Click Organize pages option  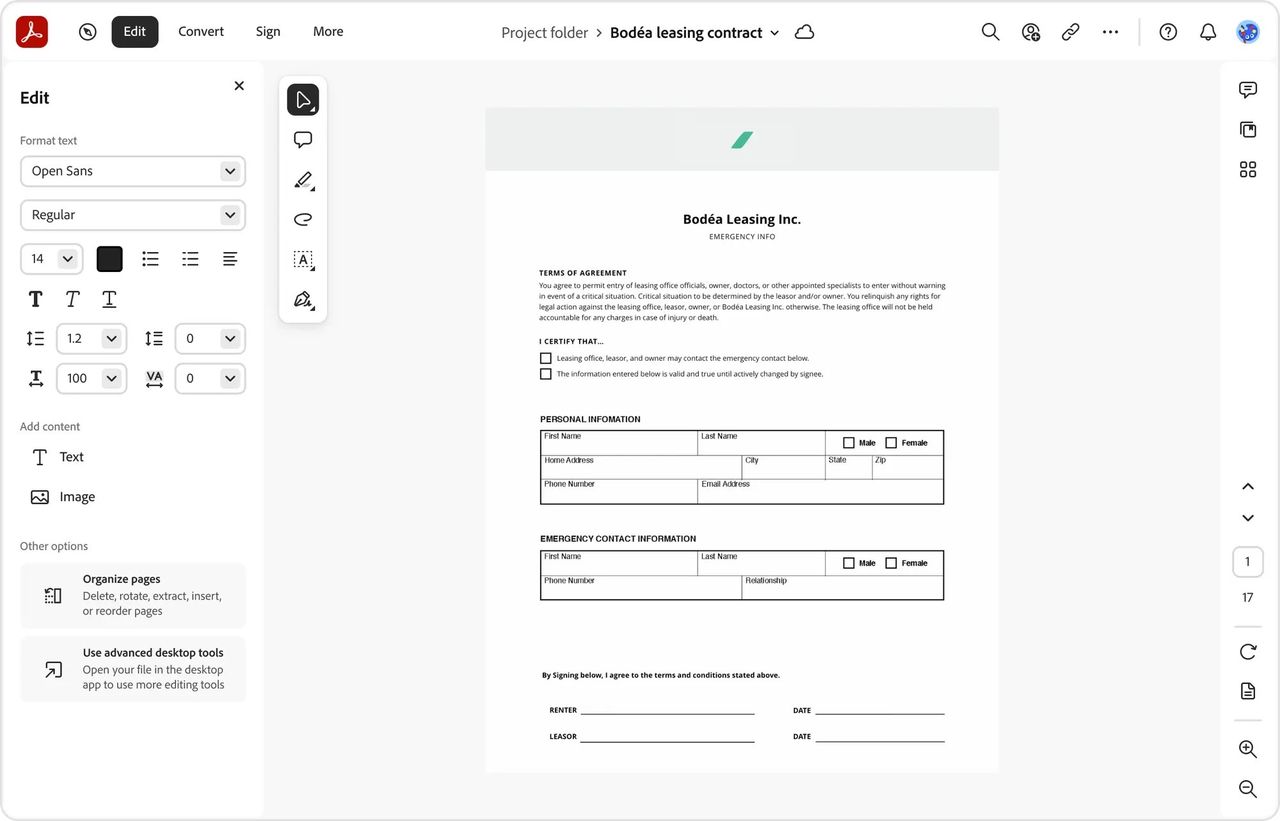(132, 594)
